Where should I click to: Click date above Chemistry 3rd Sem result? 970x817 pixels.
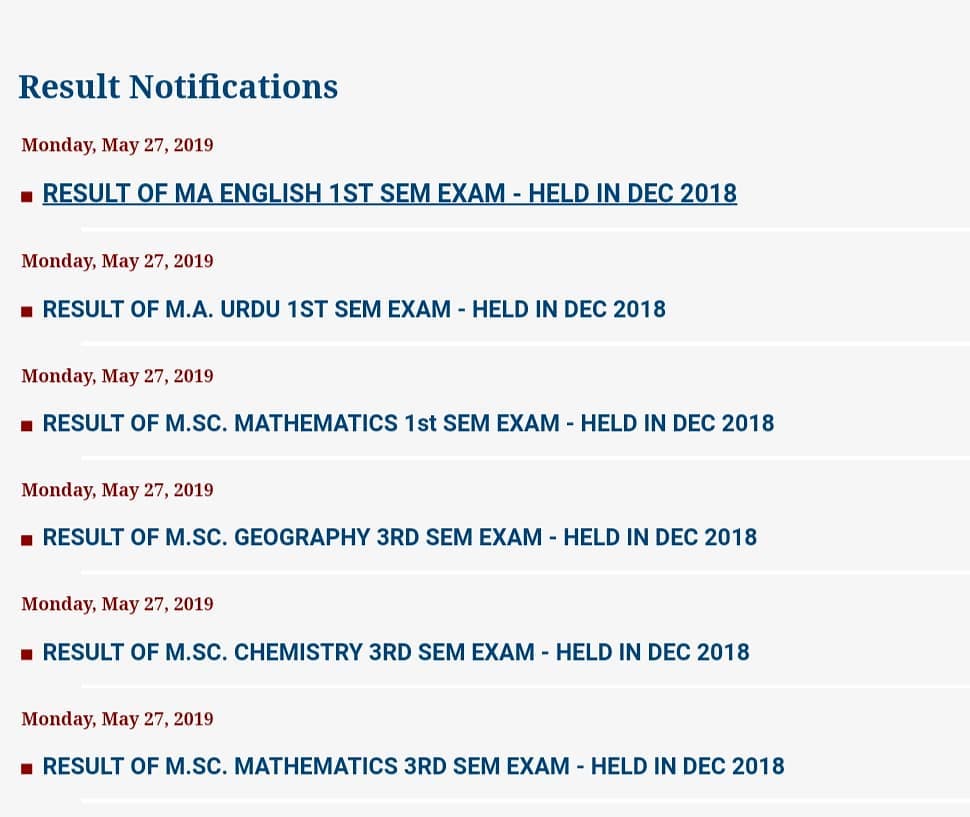click(118, 604)
